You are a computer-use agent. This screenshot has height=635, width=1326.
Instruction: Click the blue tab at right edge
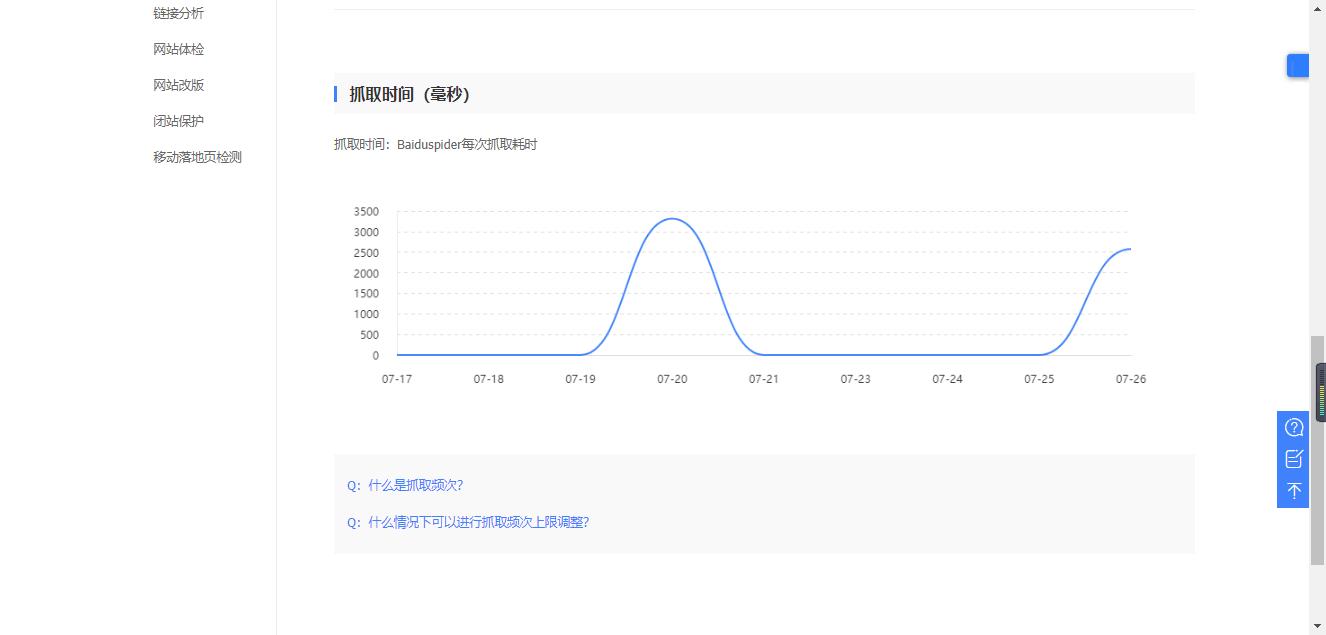click(x=1297, y=66)
